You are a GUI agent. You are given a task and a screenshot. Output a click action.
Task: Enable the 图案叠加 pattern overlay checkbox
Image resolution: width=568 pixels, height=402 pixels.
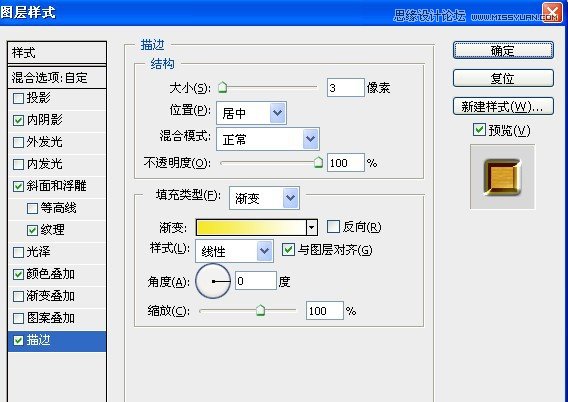tap(18, 319)
